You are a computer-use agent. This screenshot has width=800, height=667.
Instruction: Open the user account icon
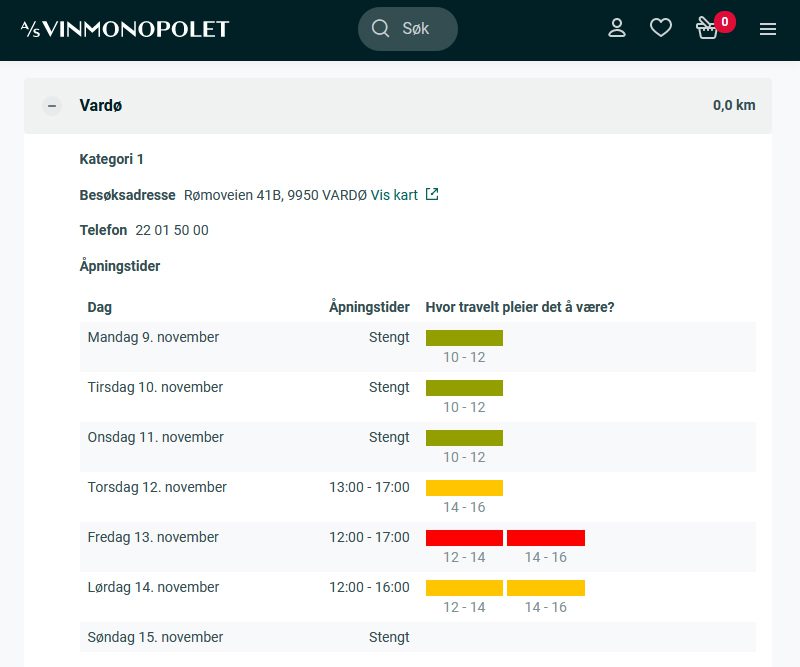click(x=617, y=29)
